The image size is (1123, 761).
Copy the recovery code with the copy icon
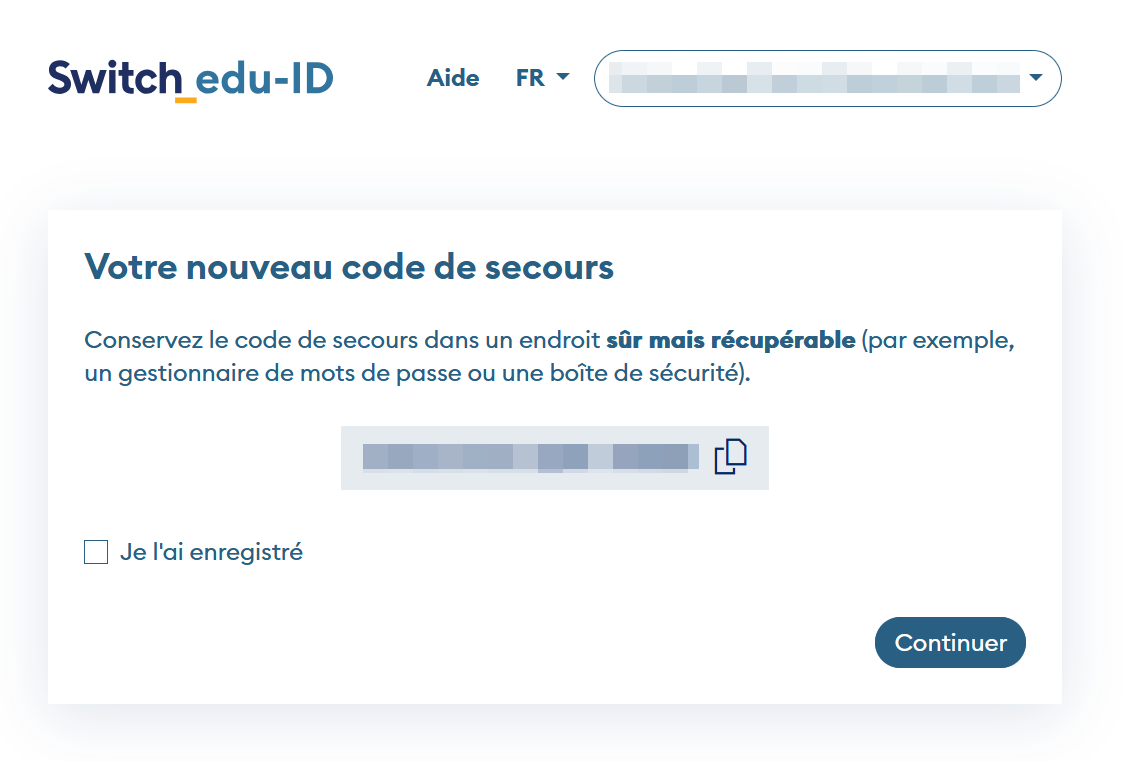tap(730, 456)
